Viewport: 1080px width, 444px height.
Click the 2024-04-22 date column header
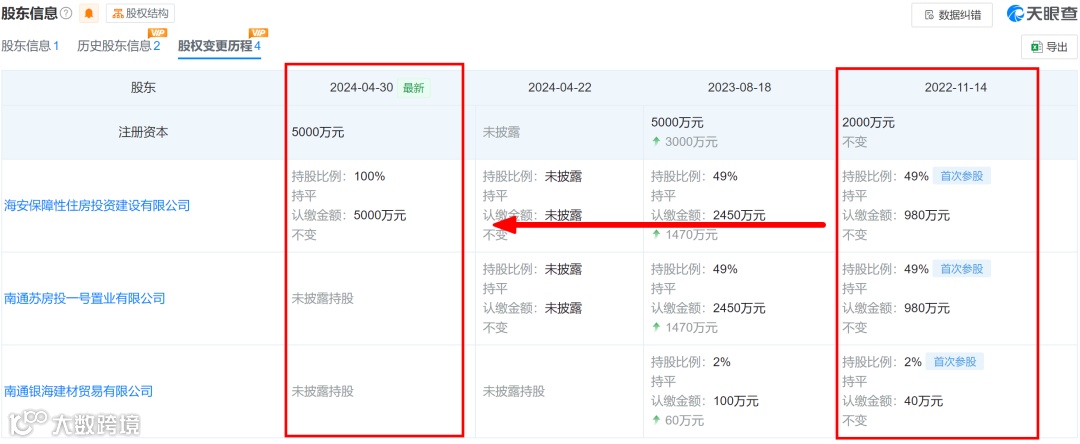pyautogui.click(x=559, y=87)
